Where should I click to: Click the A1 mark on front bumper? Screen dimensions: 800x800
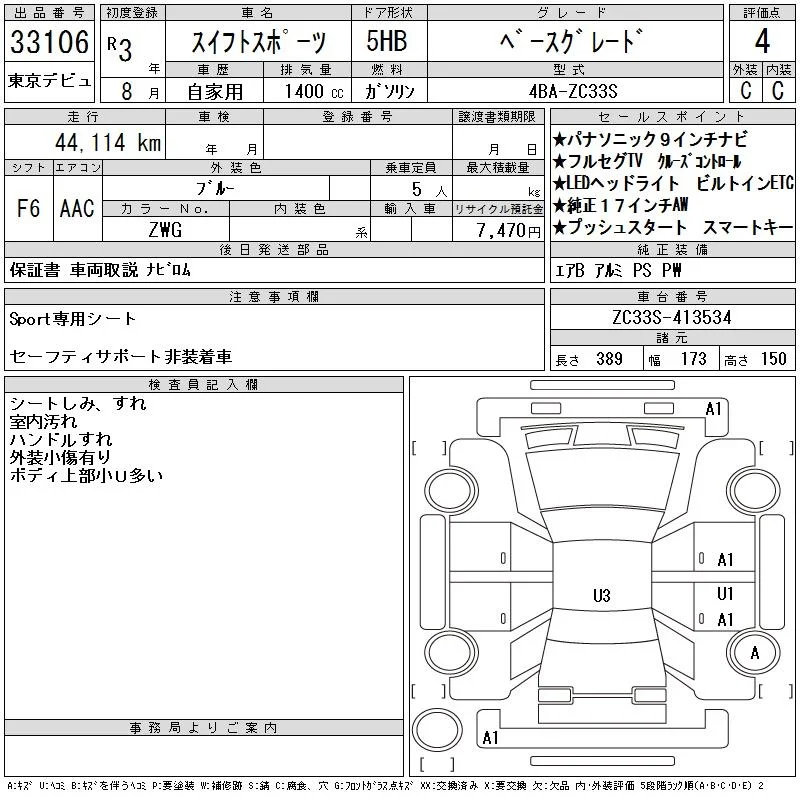point(713,409)
